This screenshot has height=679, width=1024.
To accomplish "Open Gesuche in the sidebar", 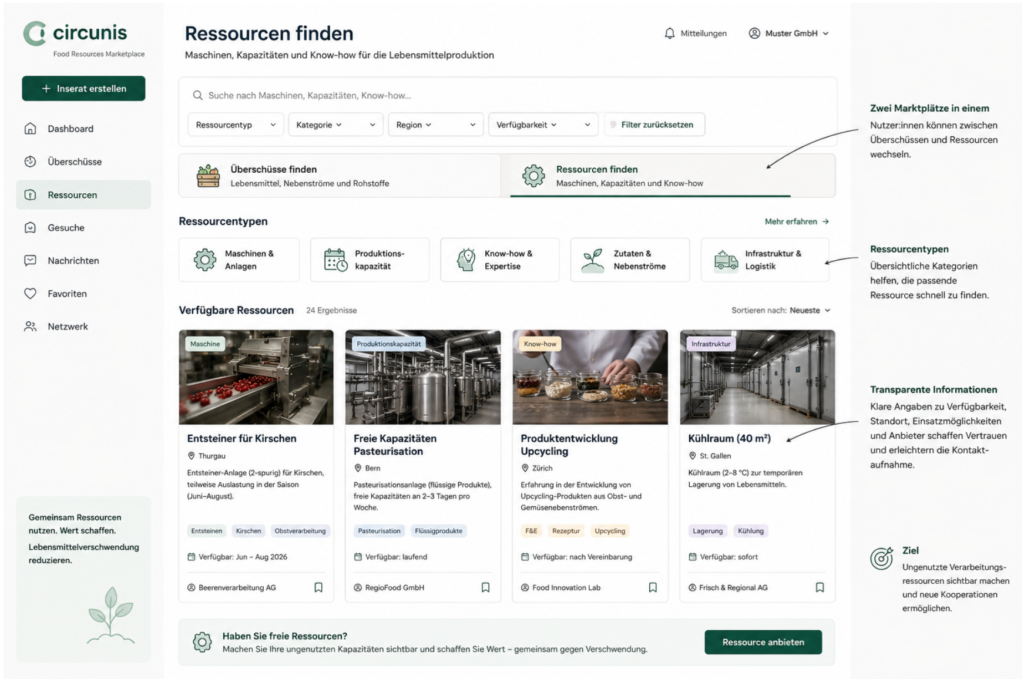I will pyautogui.click(x=84, y=228).
